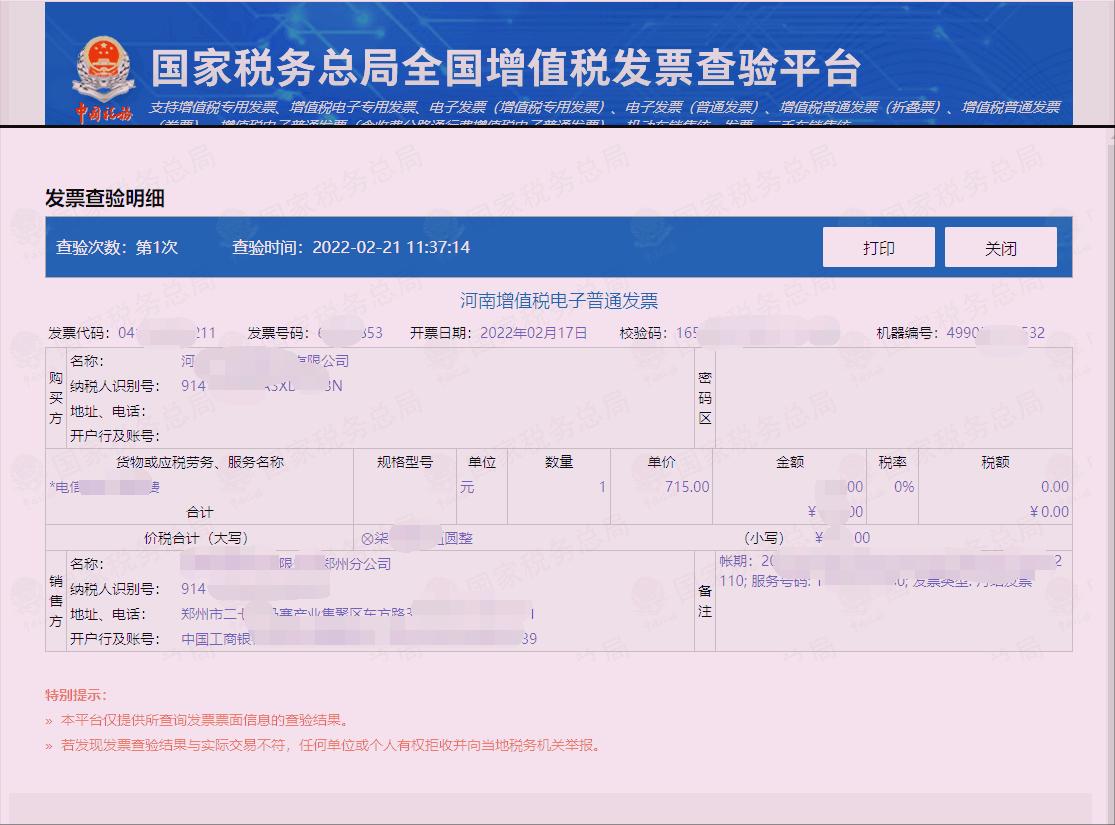The height and width of the screenshot is (825, 1115).
Task: Click the 关闭 close button
Action: point(1000,246)
